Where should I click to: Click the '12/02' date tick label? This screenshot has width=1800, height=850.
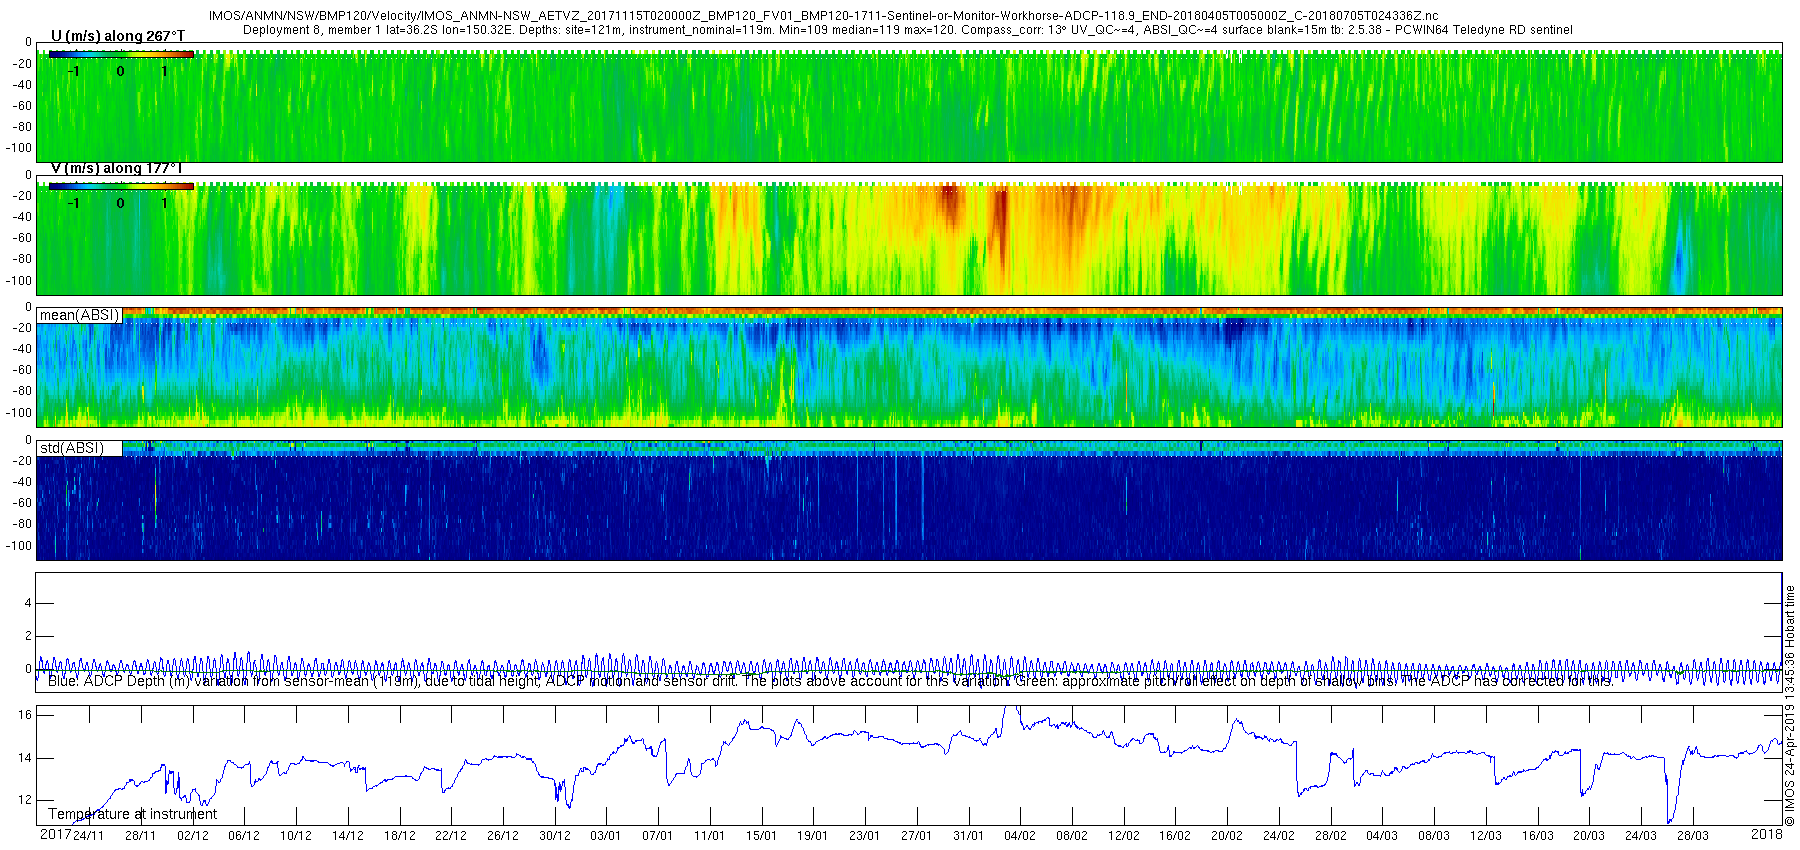coord(1124,836)
